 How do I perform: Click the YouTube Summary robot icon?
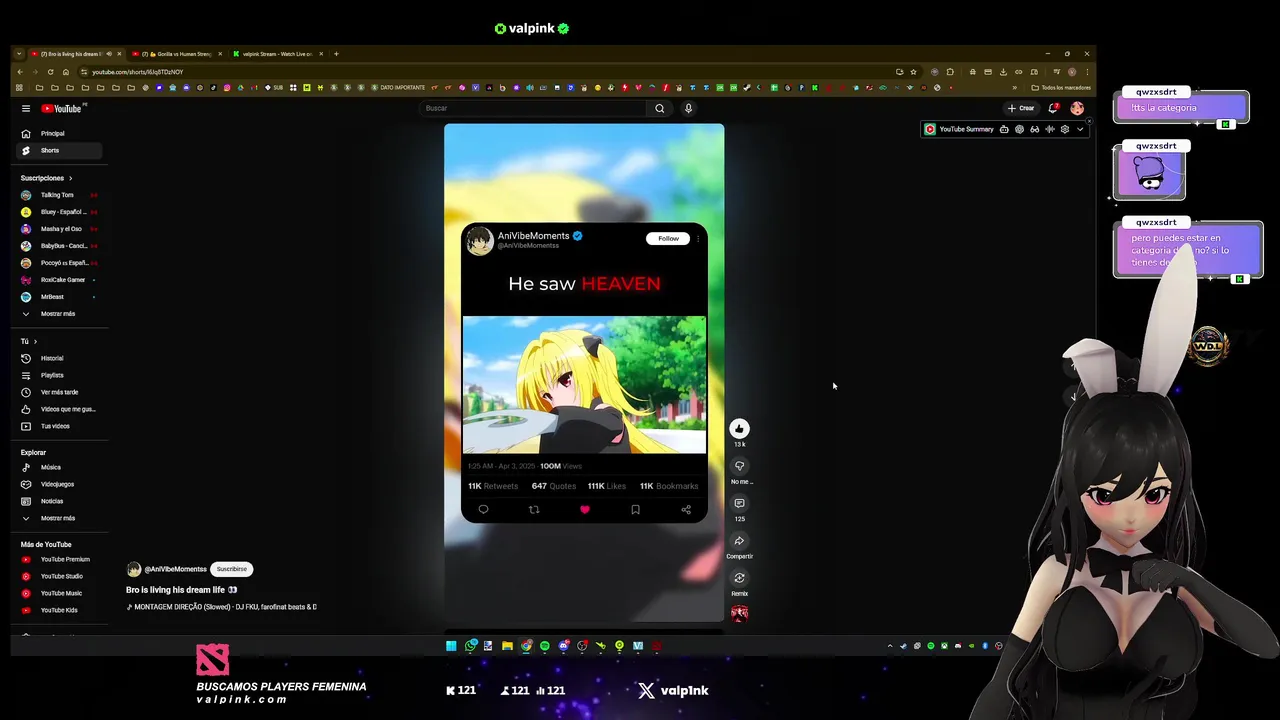pyautogui.click(x=1004, y=129)
